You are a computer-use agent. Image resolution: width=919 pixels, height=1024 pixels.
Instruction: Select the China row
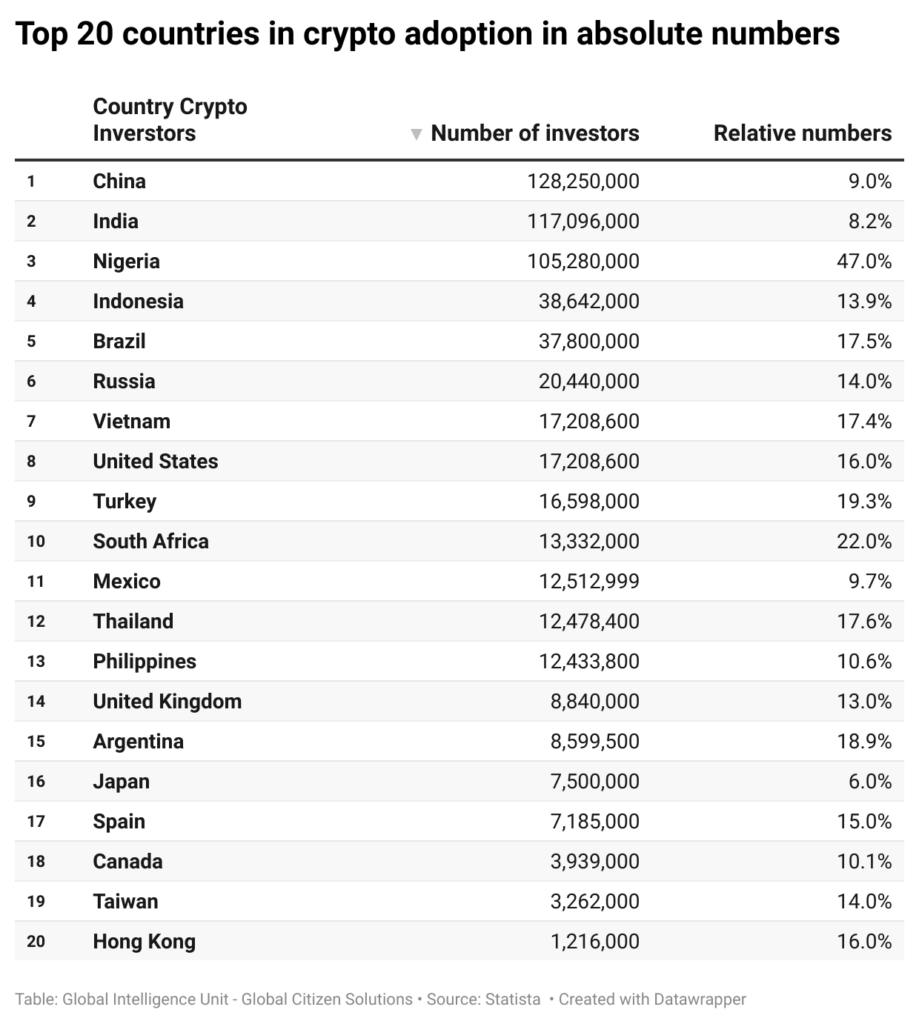pyautogui.click(x=459, y=181)
